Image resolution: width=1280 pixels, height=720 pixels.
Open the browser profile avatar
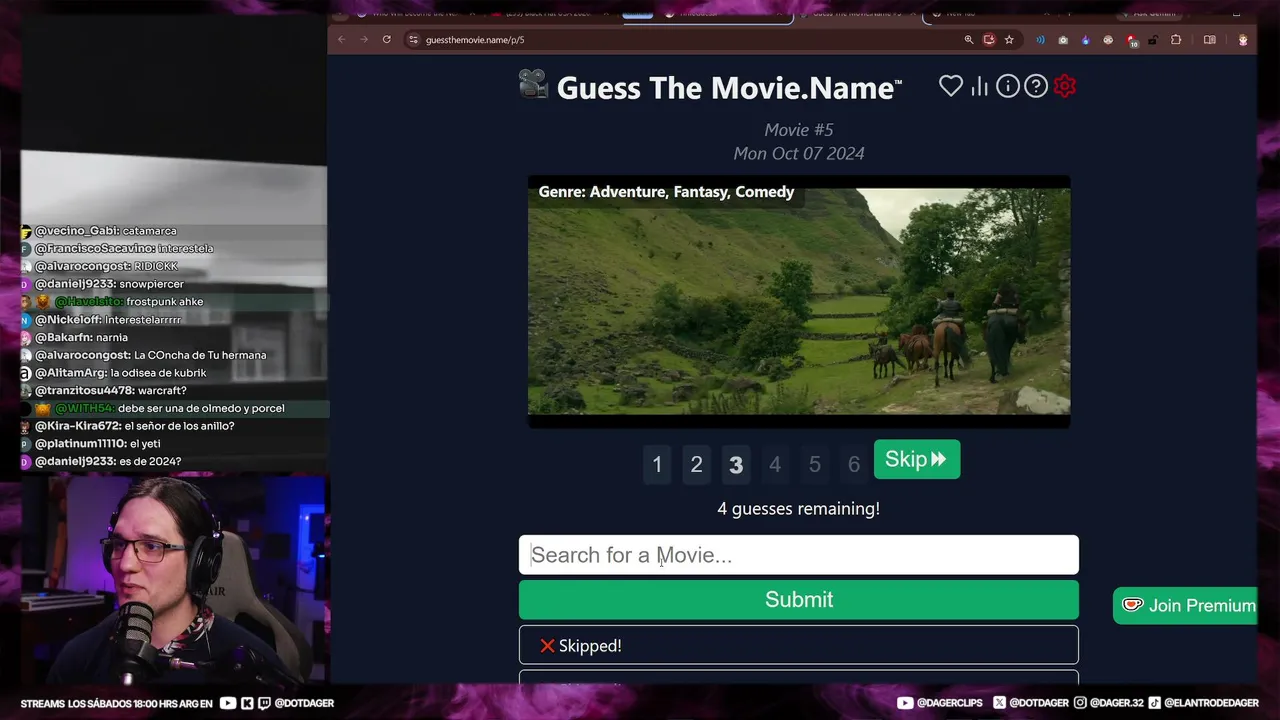(x=1243, y=40)
